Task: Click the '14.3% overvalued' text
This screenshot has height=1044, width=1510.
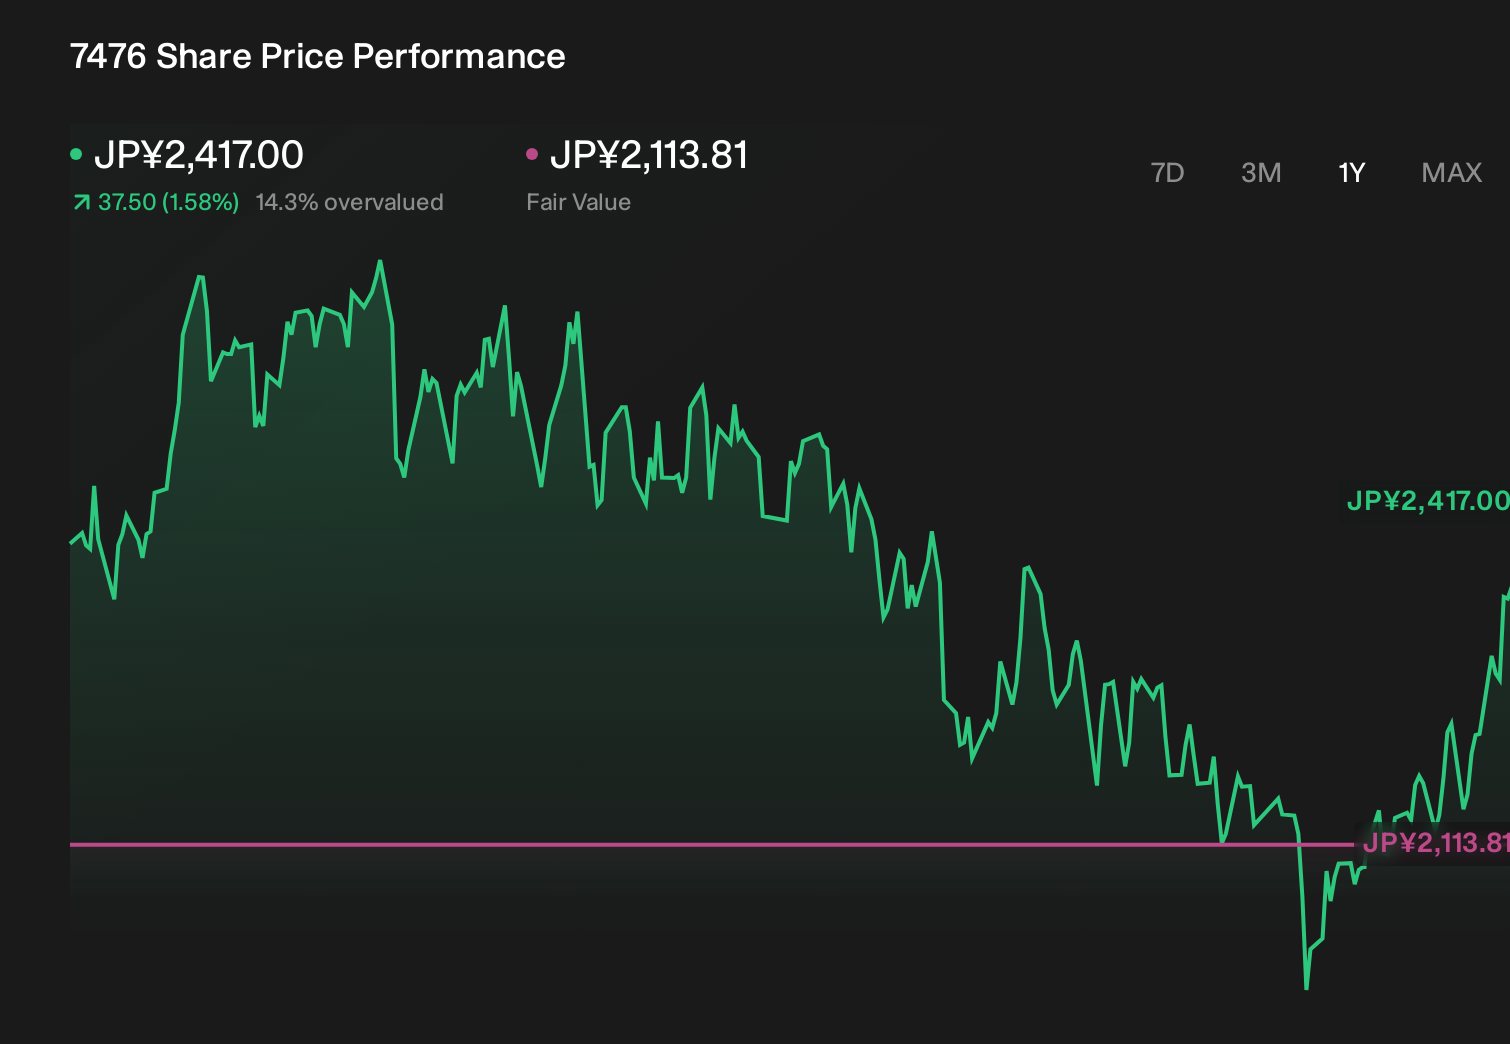Action: coord(349,202)
